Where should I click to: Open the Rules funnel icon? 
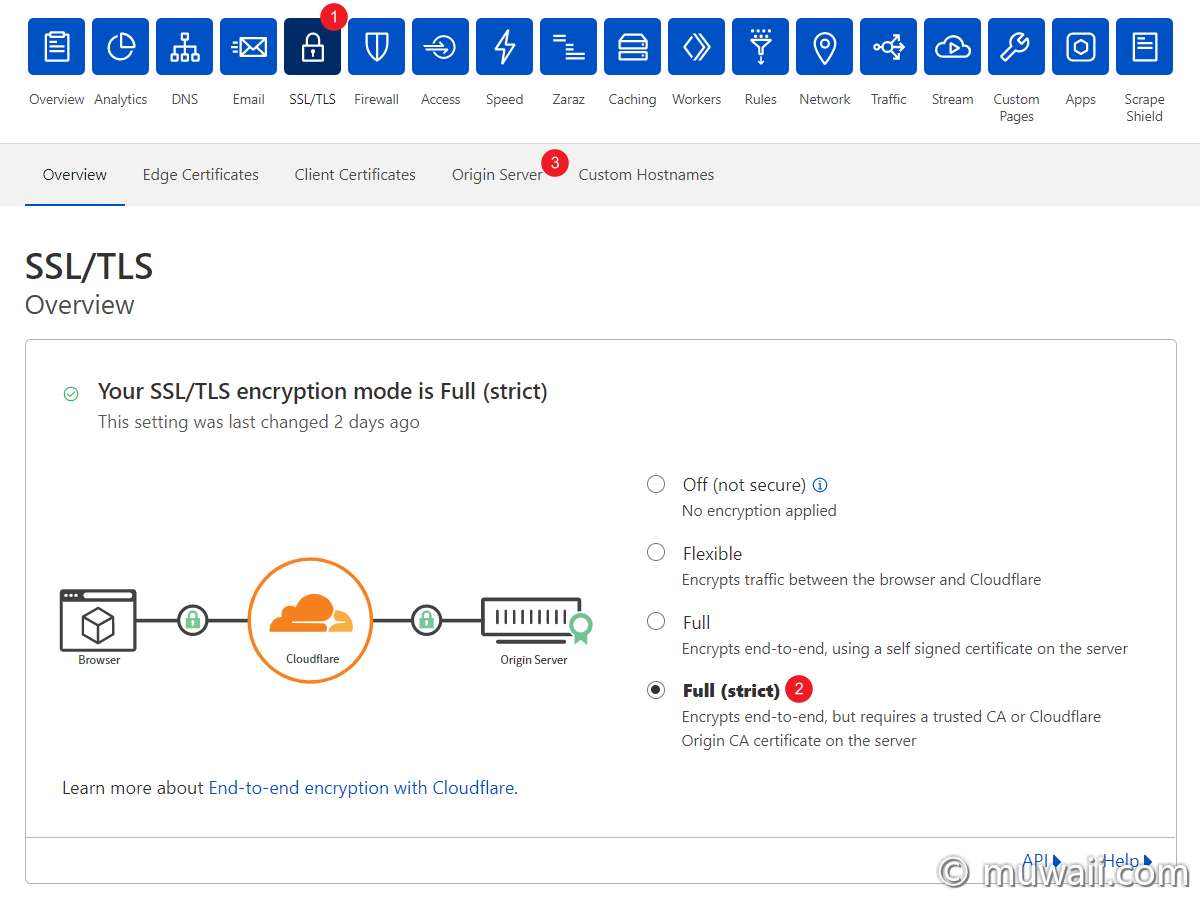761,47
